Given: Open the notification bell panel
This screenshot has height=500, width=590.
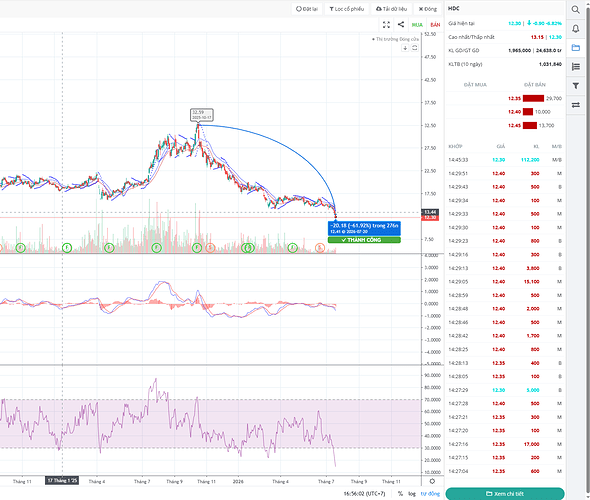Looking at the screenshot, I should tap(575, 29).
